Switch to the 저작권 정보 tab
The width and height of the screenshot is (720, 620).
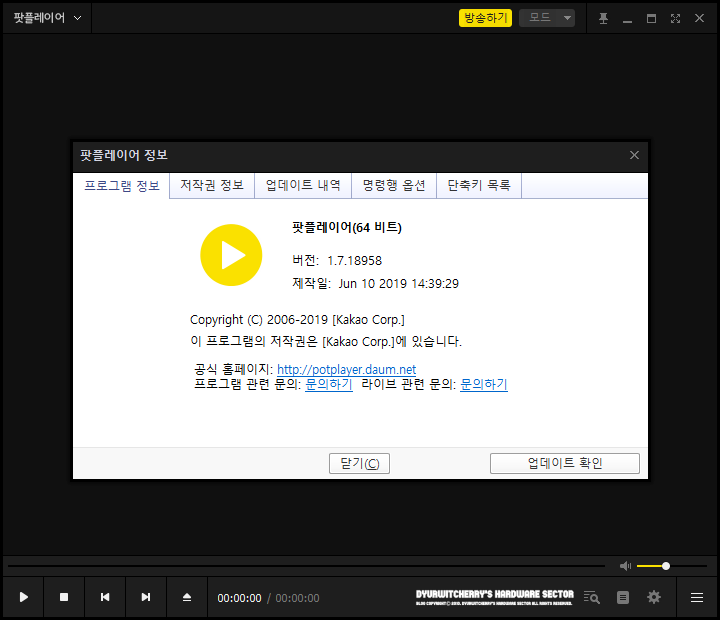(212, 185)
